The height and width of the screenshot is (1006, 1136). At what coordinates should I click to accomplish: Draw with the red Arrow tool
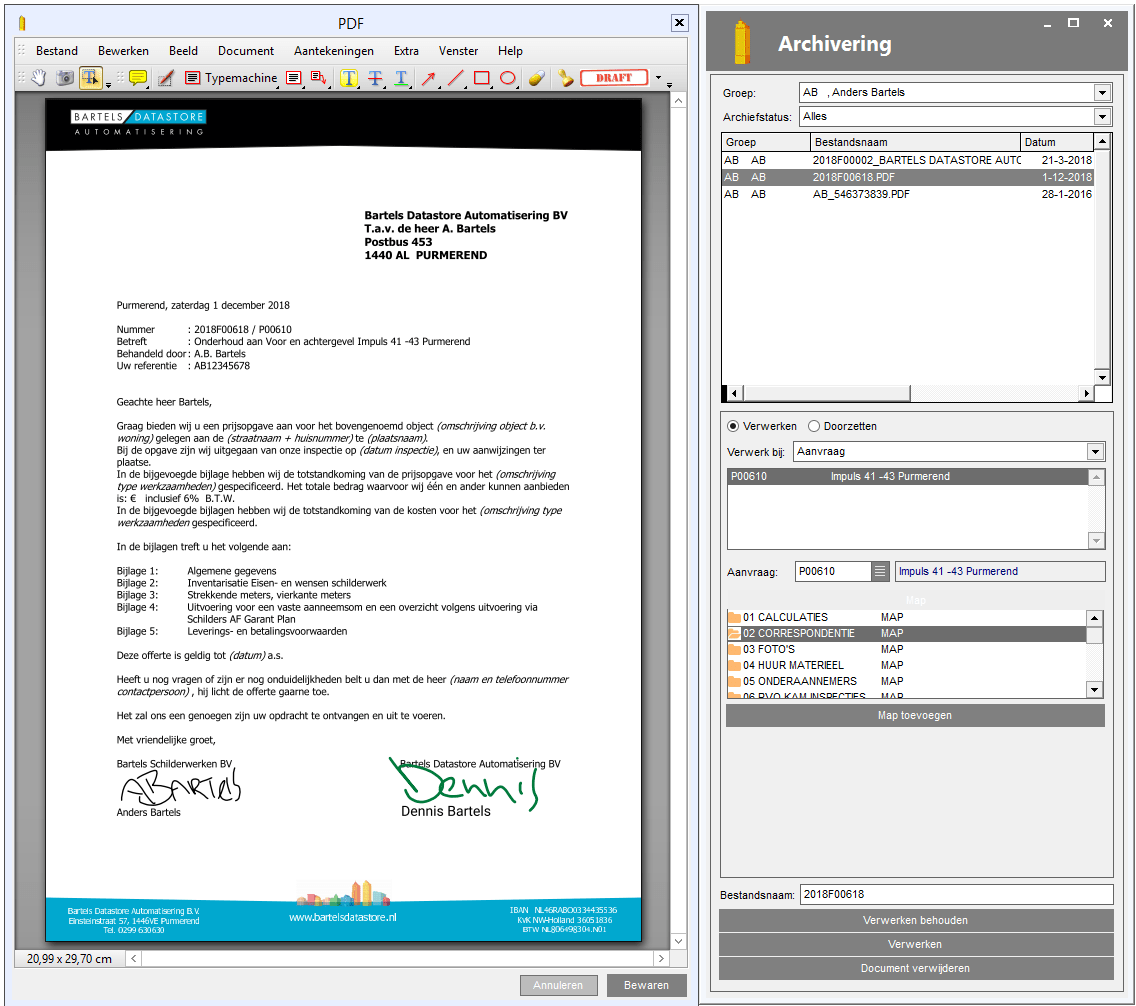point(429,77)
